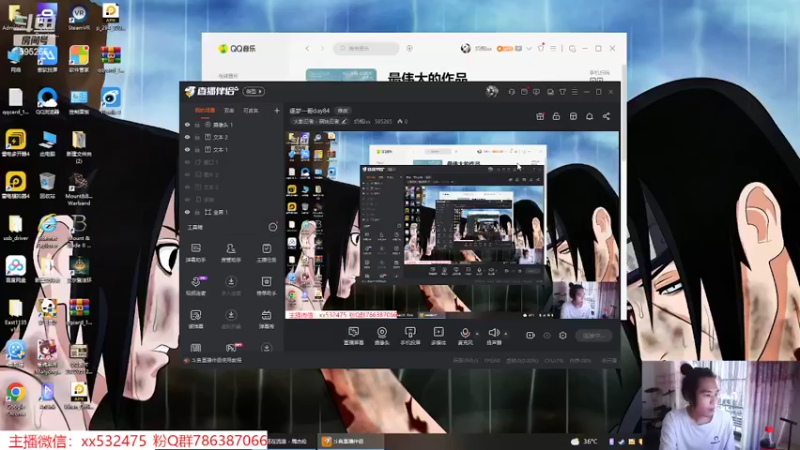The image size is (800, 450).
Task: Open the mode switch pill beside 直播伴侣 logo
Action: pyautogui.click(x=254, y=92)
